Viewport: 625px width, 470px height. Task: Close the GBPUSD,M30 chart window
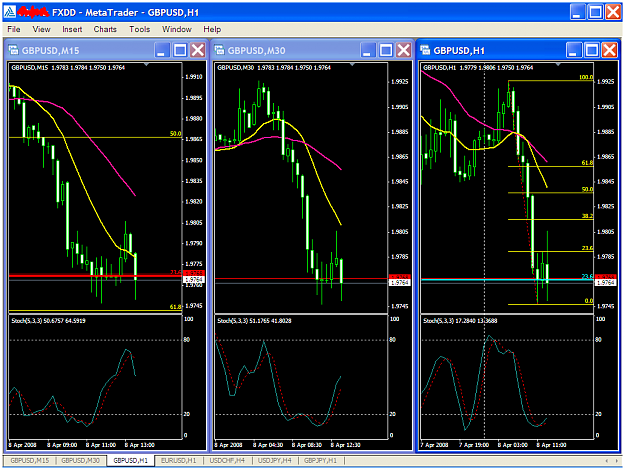point(404,50)
